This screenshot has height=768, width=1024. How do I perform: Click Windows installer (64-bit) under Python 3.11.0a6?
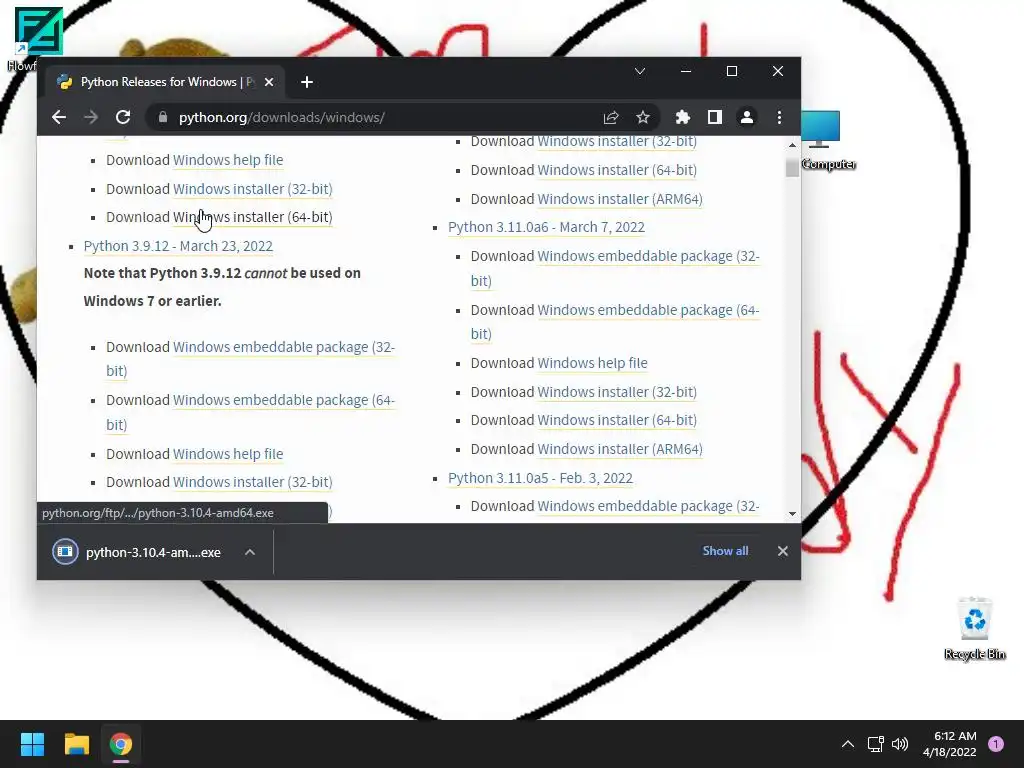[617, 420]
